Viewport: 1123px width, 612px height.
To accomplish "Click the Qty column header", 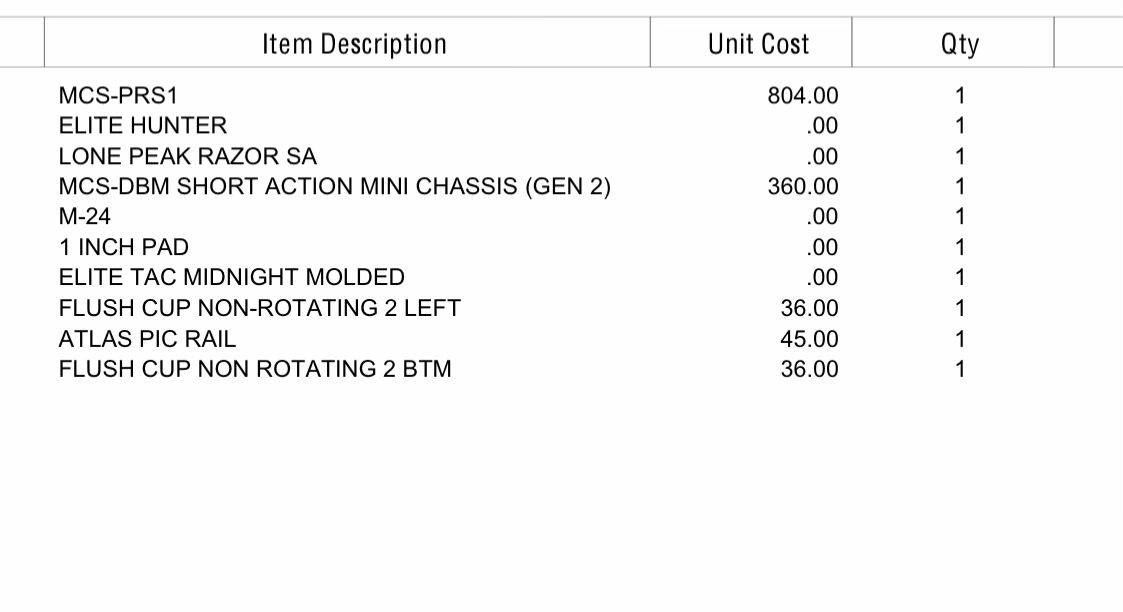I will (960, 44).
